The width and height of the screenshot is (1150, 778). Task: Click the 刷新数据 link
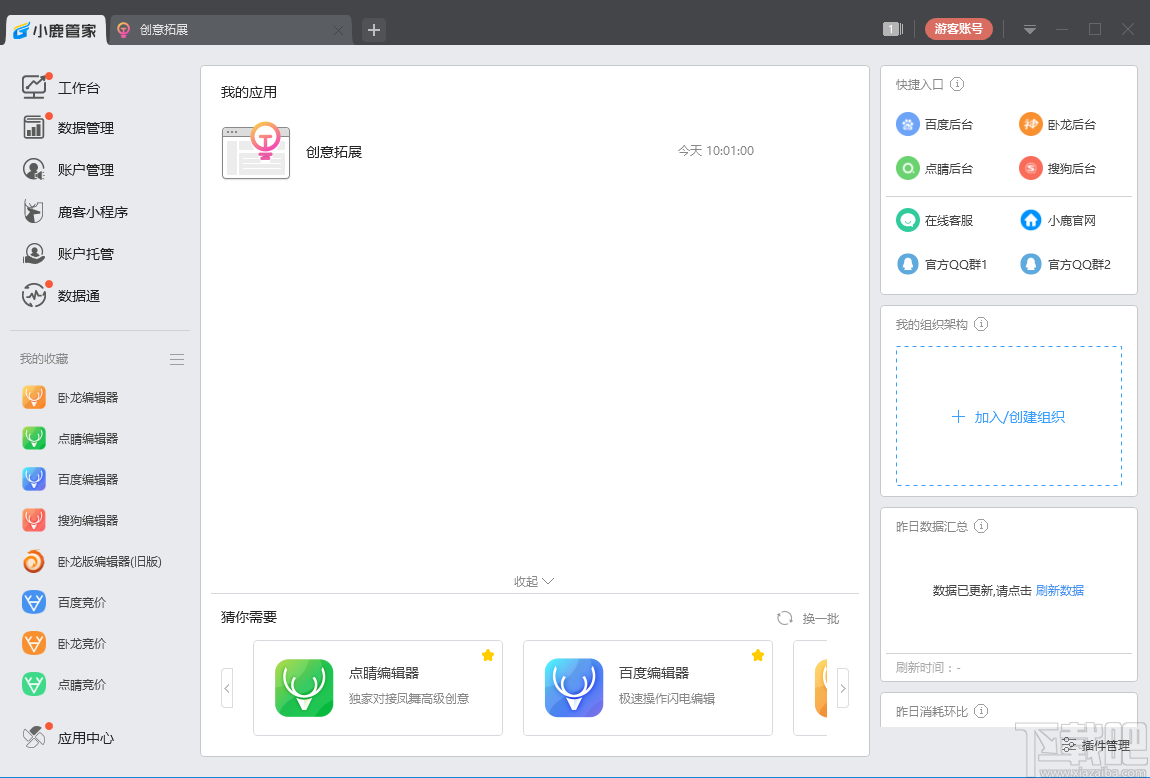(1060, 590)
